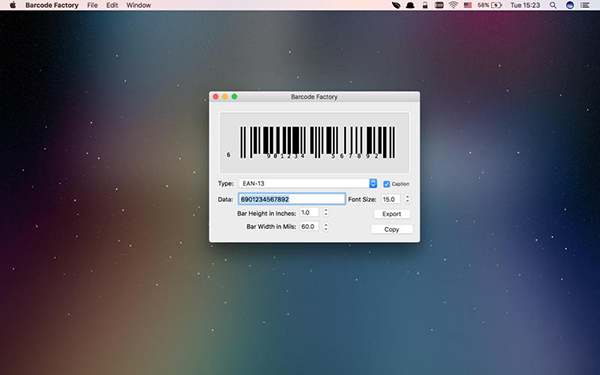This screenshot has height=375, width=600.
Task: Open Spotlight search magnifier
Action: (x=553, y=5)
